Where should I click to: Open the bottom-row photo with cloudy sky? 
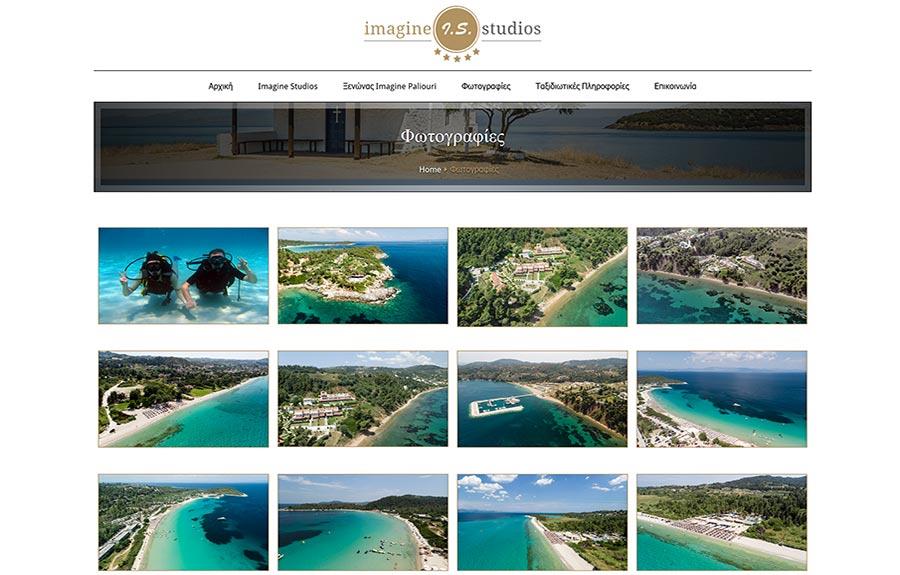(542, 522)
